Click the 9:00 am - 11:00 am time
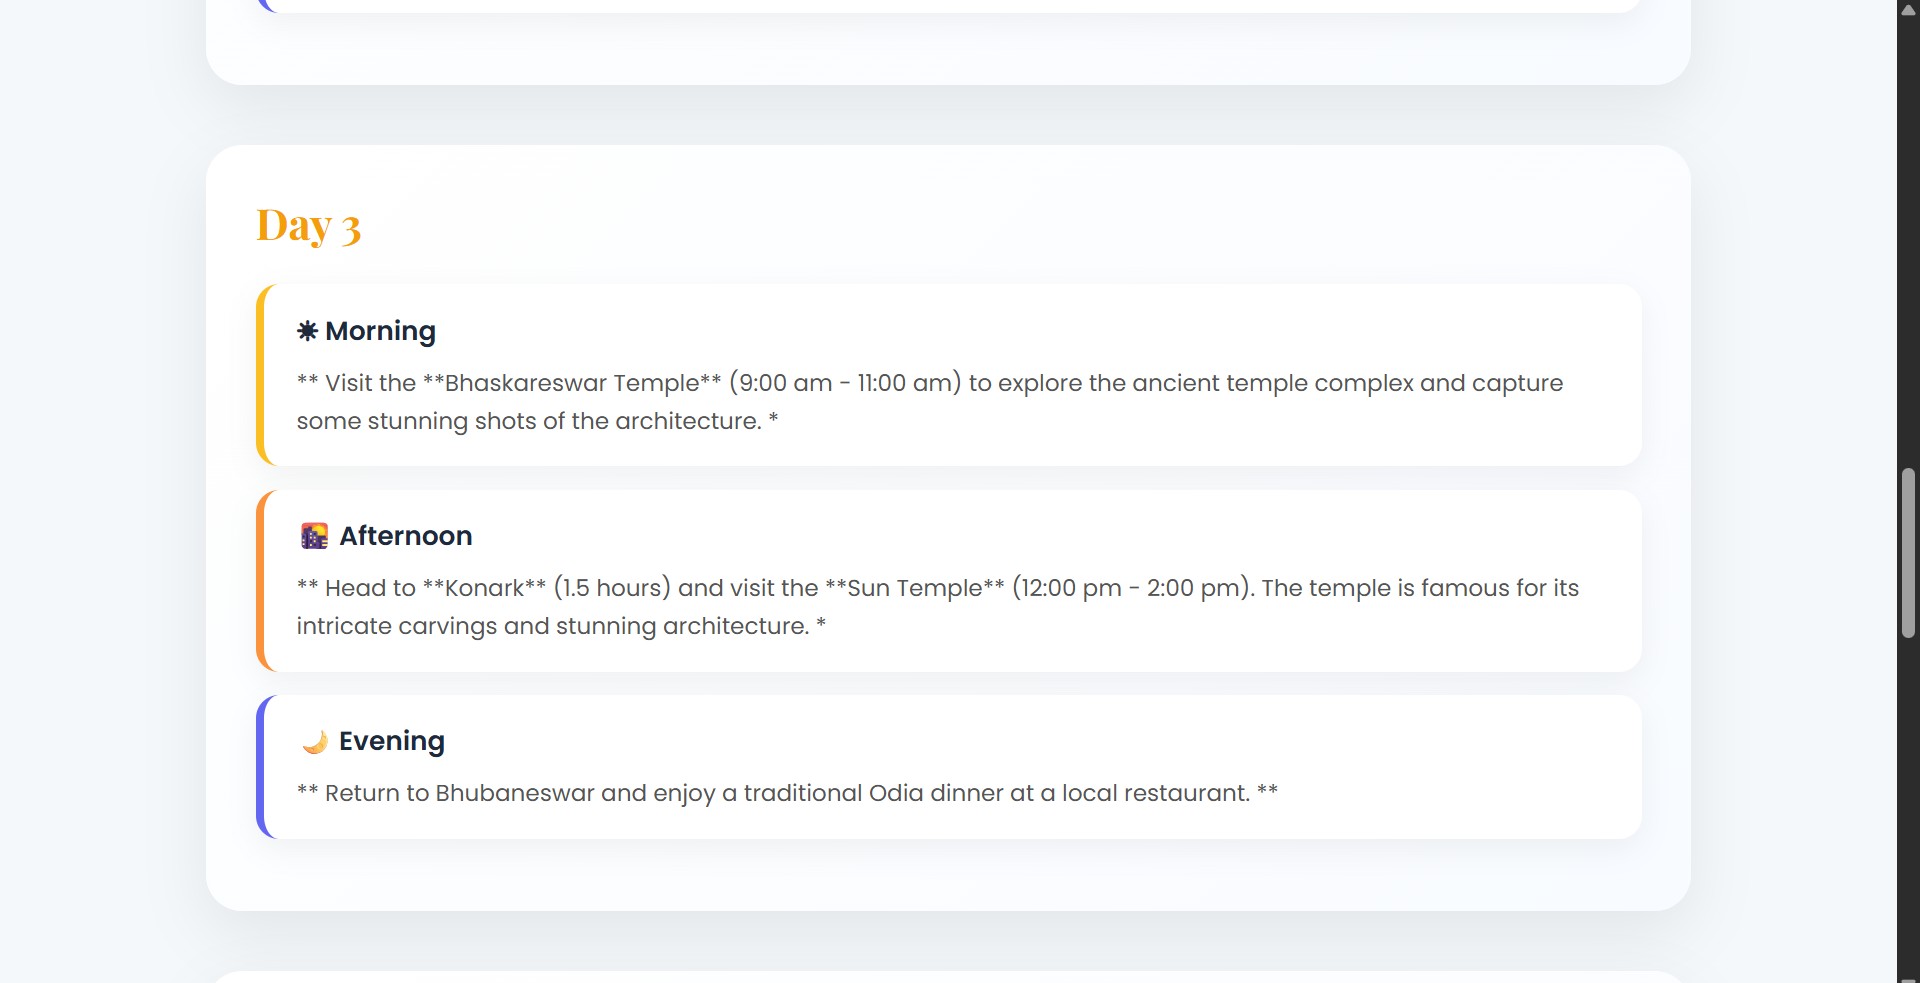 click(x=845, y=383)
